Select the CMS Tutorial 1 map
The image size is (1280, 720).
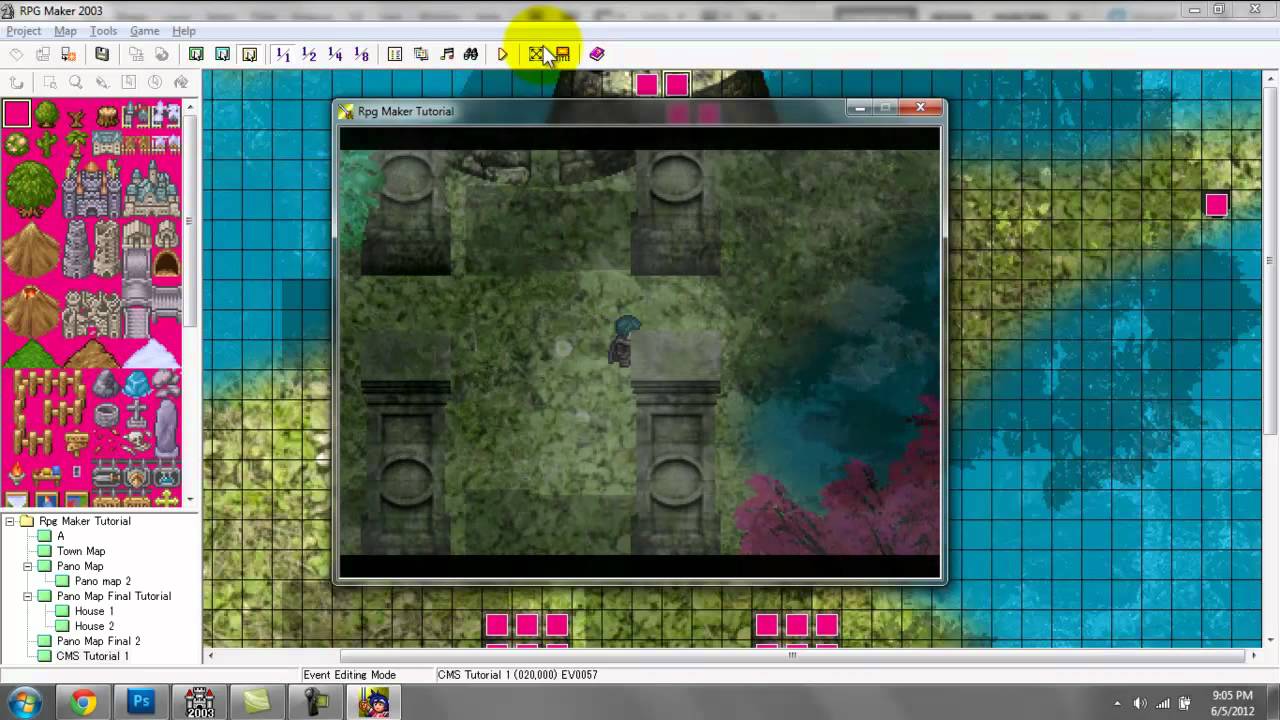coord(92,656)
